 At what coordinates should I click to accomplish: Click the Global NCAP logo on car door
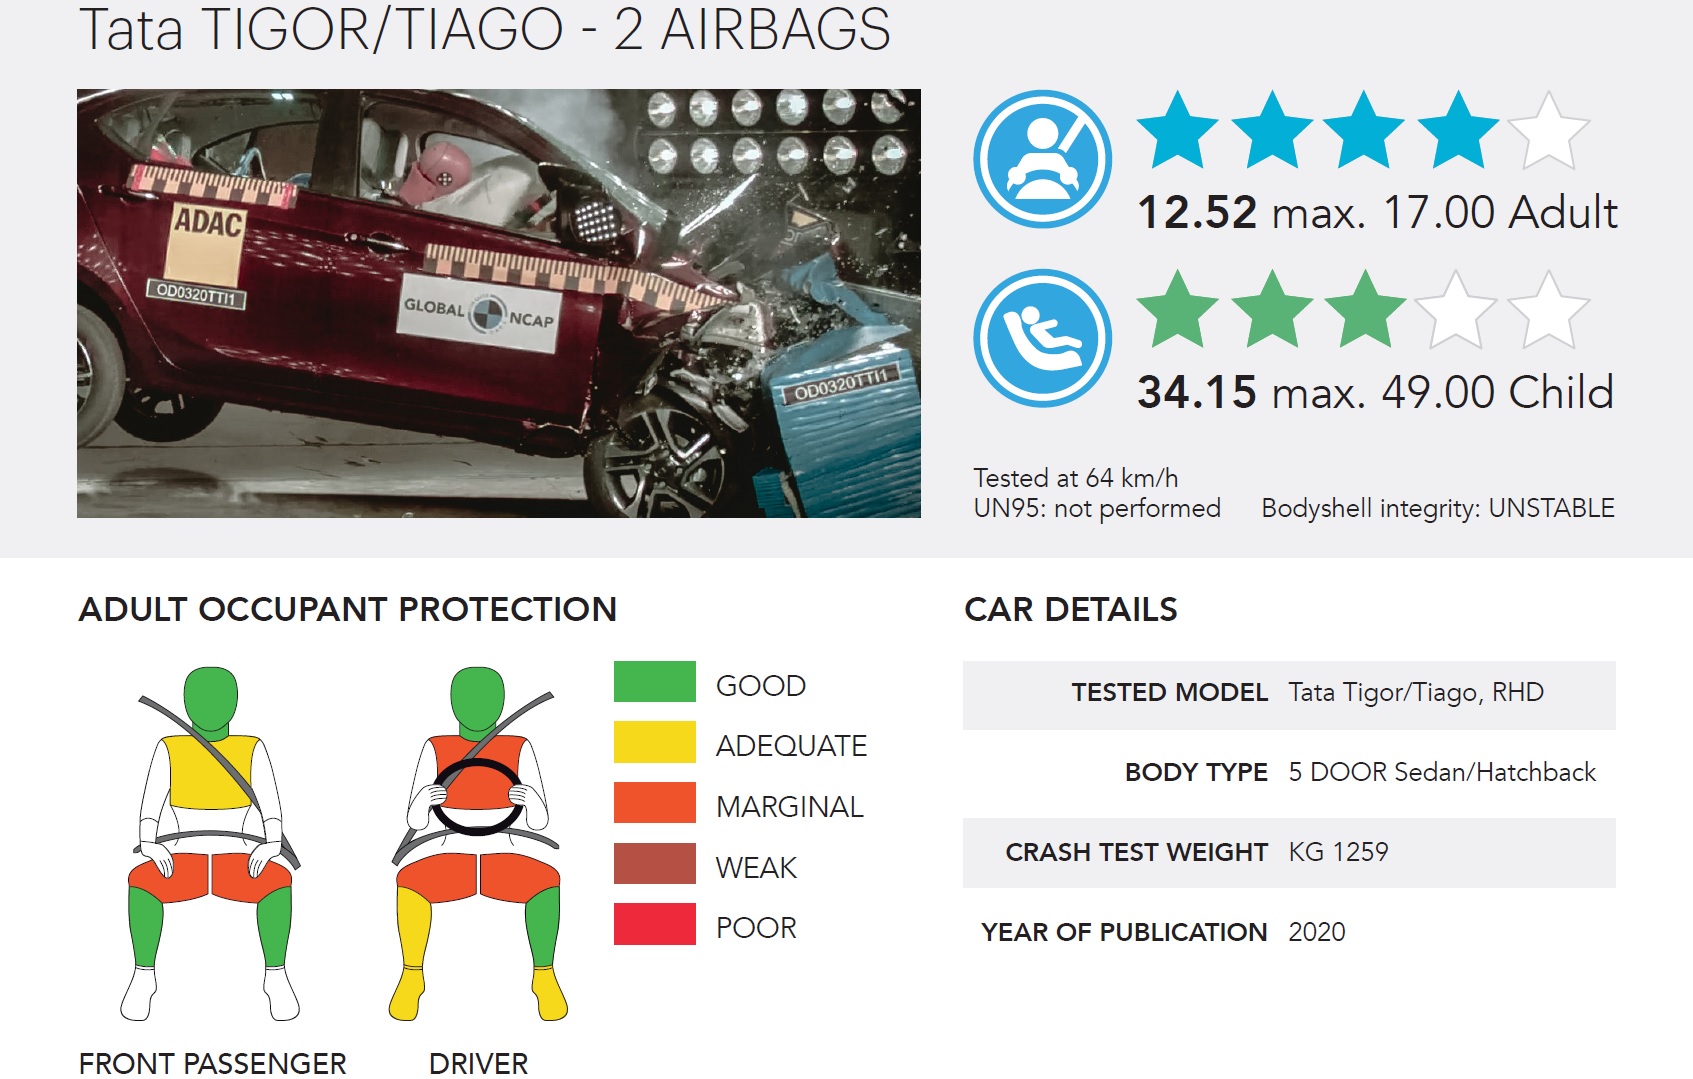click(479, 313)
